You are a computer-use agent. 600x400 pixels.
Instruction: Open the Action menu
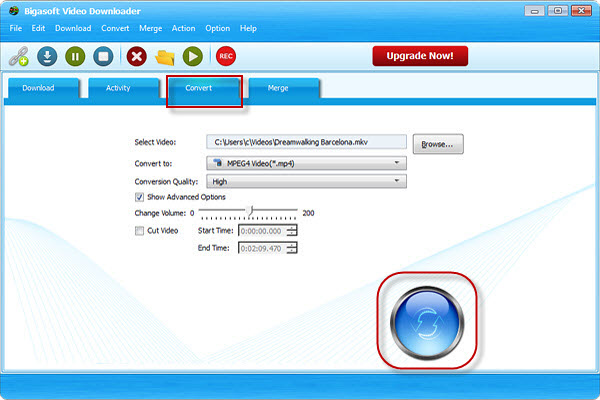[x=183, y=28]
